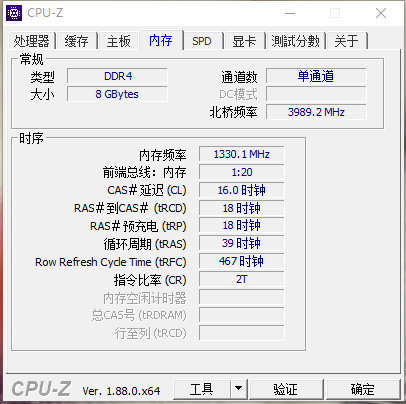The image size is (406, 404).
Task: Click the 1330.1 MHz memory frequency field
Action: click(x=242, y=154)
